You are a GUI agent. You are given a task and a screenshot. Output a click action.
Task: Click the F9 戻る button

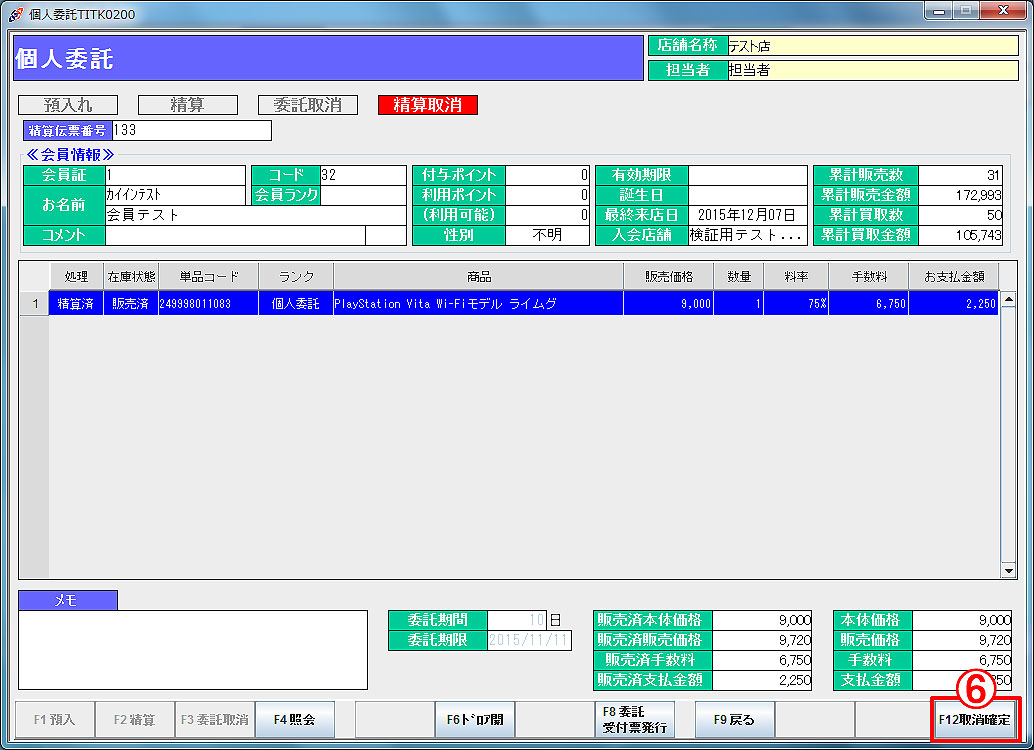734,719
